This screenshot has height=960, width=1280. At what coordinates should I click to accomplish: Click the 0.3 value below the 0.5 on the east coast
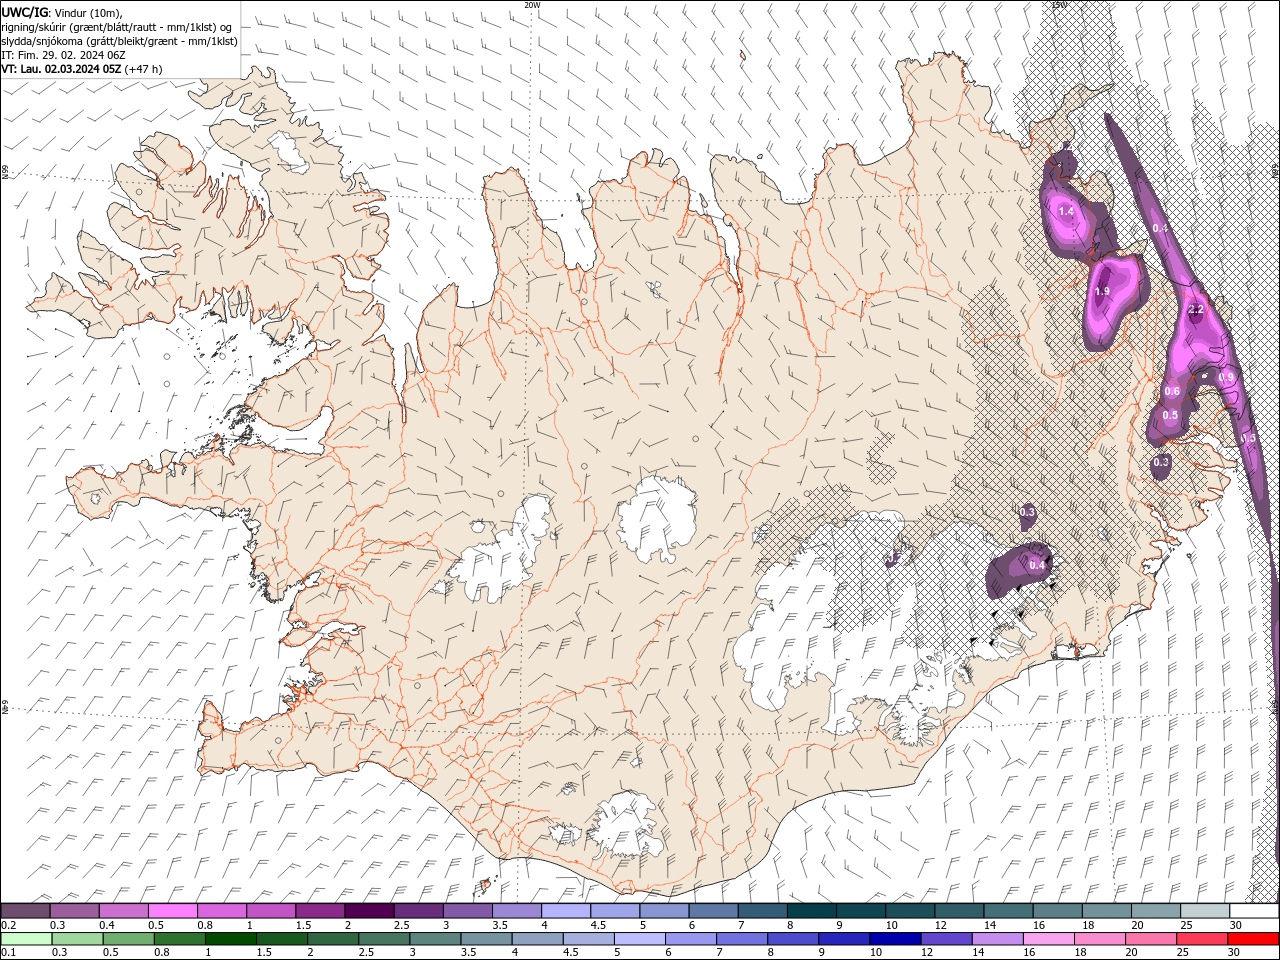1161,462
